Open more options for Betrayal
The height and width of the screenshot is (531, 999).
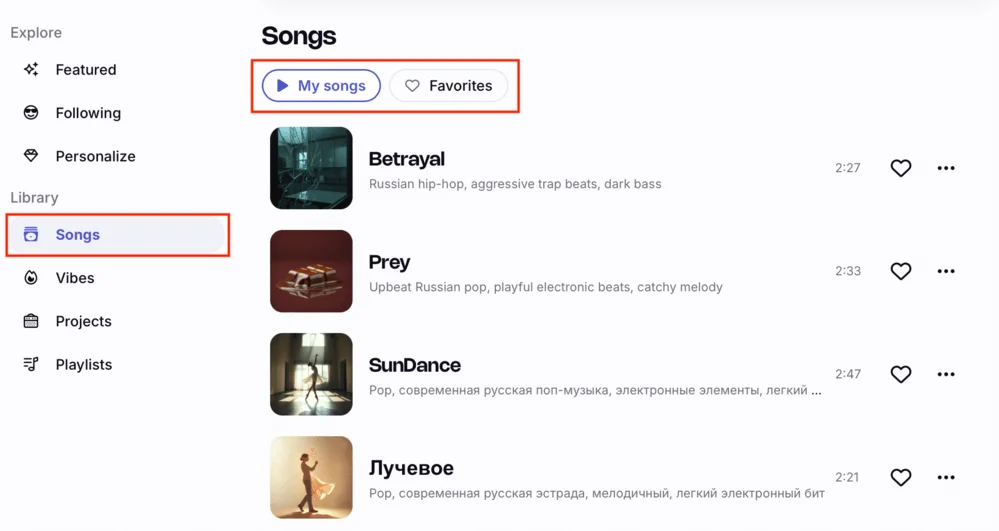click(946, 168)
